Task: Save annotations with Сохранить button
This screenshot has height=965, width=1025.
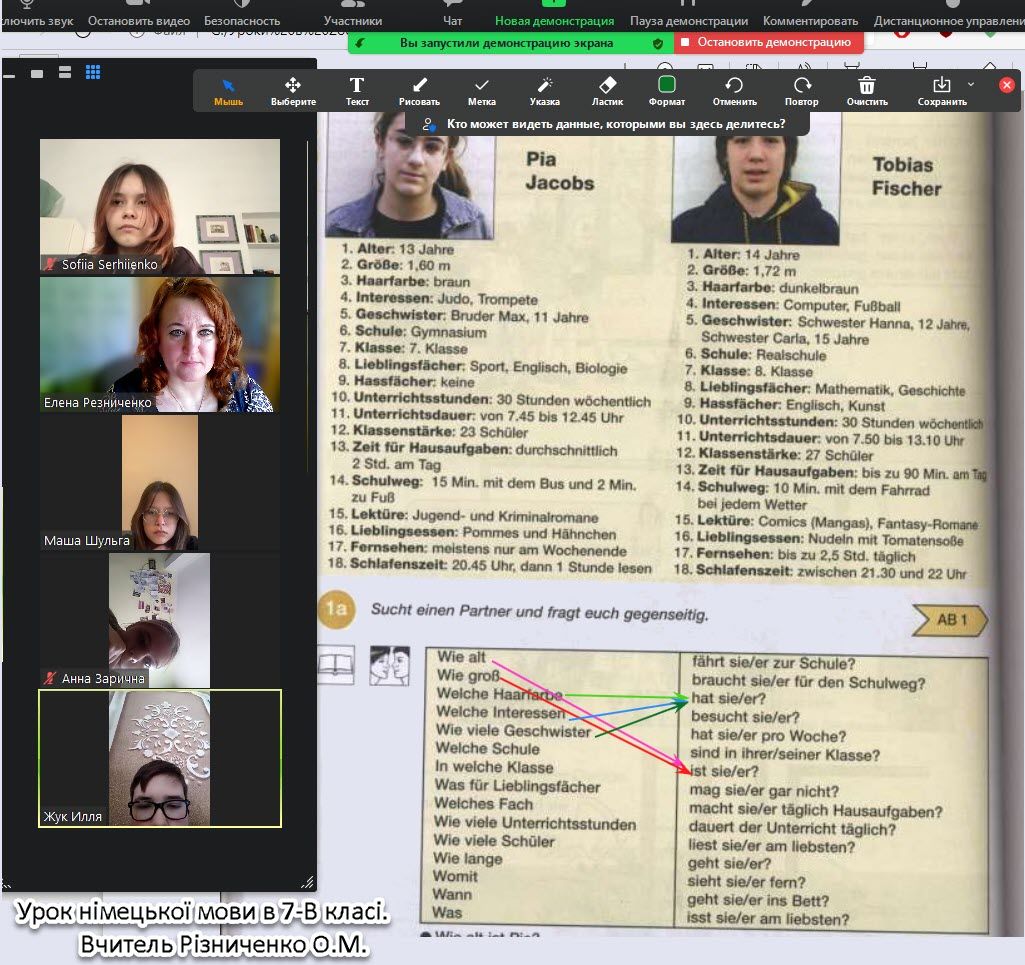Action: (x=941, y=91)
